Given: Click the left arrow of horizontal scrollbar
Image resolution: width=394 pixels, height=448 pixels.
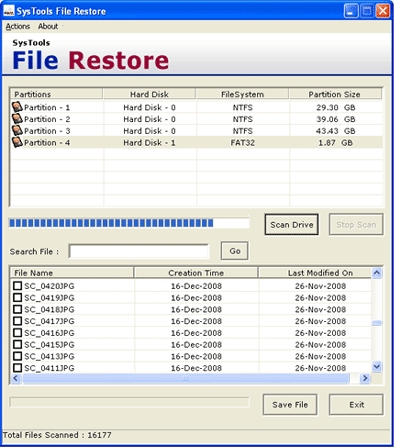Looking at the screenshot, I should pyautogui.click(x=15, y=378).
